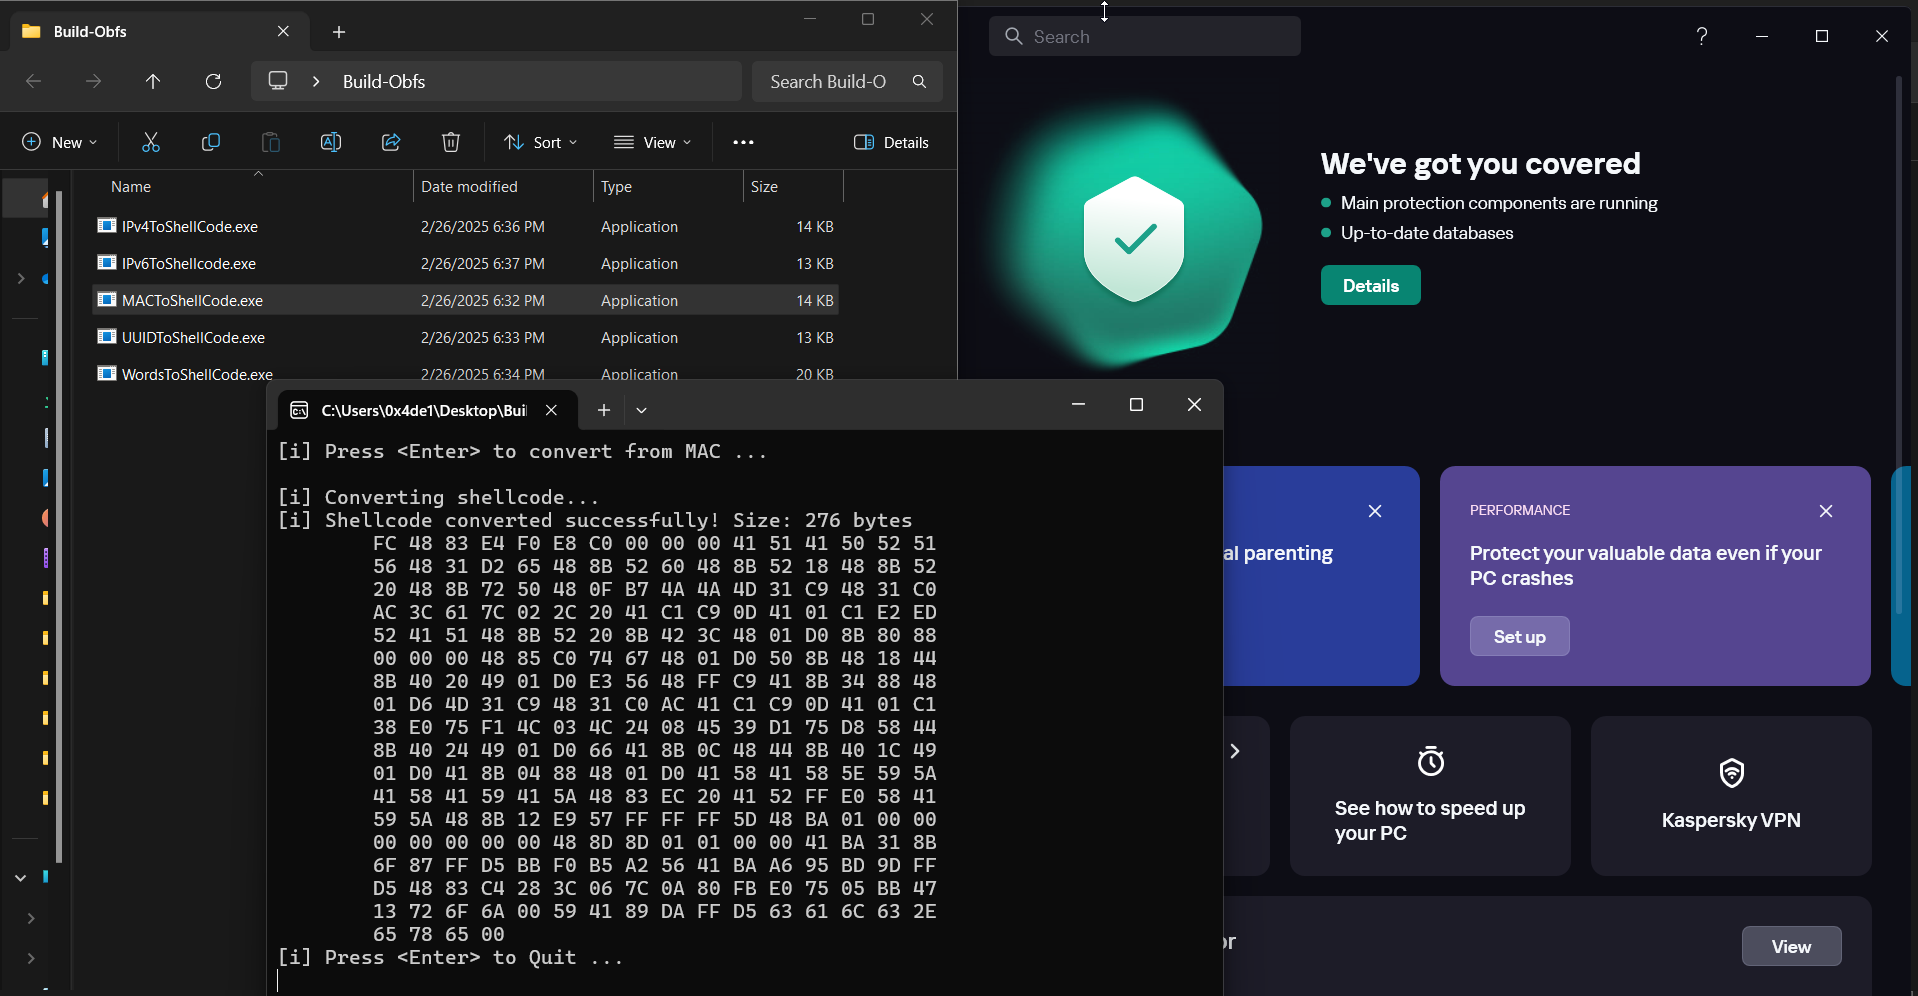This screenshot has width=1918, height=996.
Task: Click the Share icon in File Explorer toolbar
Action: coord(391,142)
